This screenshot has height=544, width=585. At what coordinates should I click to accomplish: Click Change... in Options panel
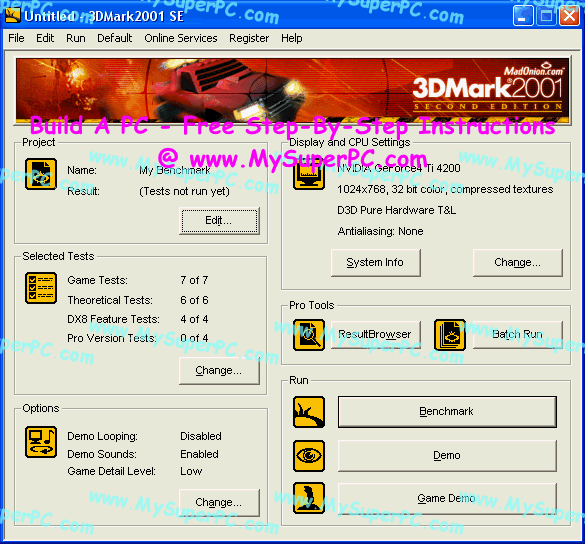(x=219, y=503)
